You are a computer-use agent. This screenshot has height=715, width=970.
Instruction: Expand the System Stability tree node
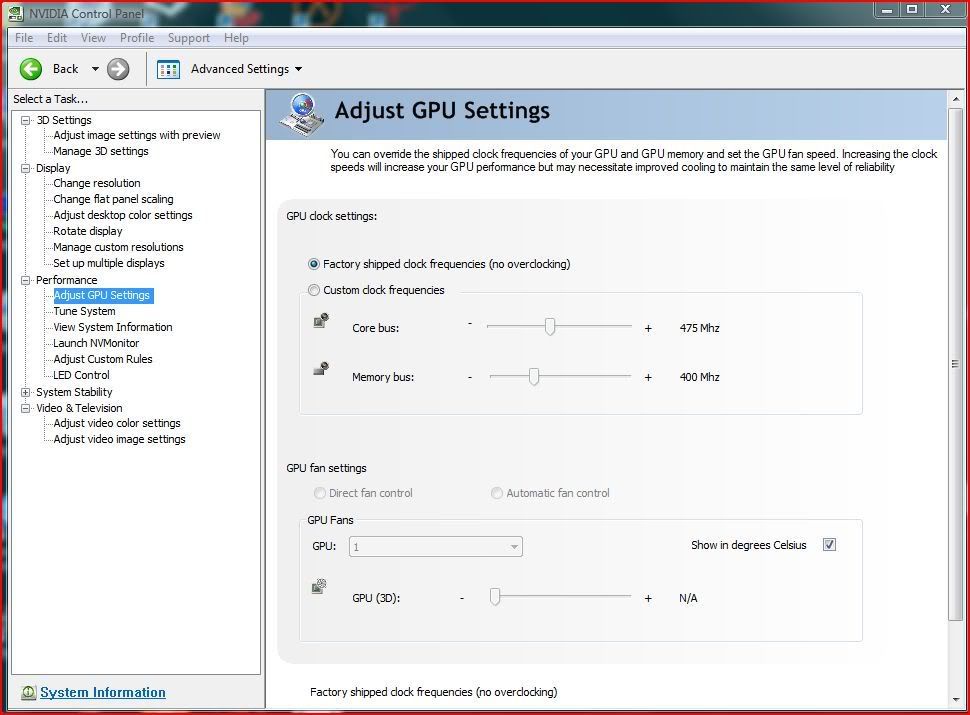(x=25, y=392)
